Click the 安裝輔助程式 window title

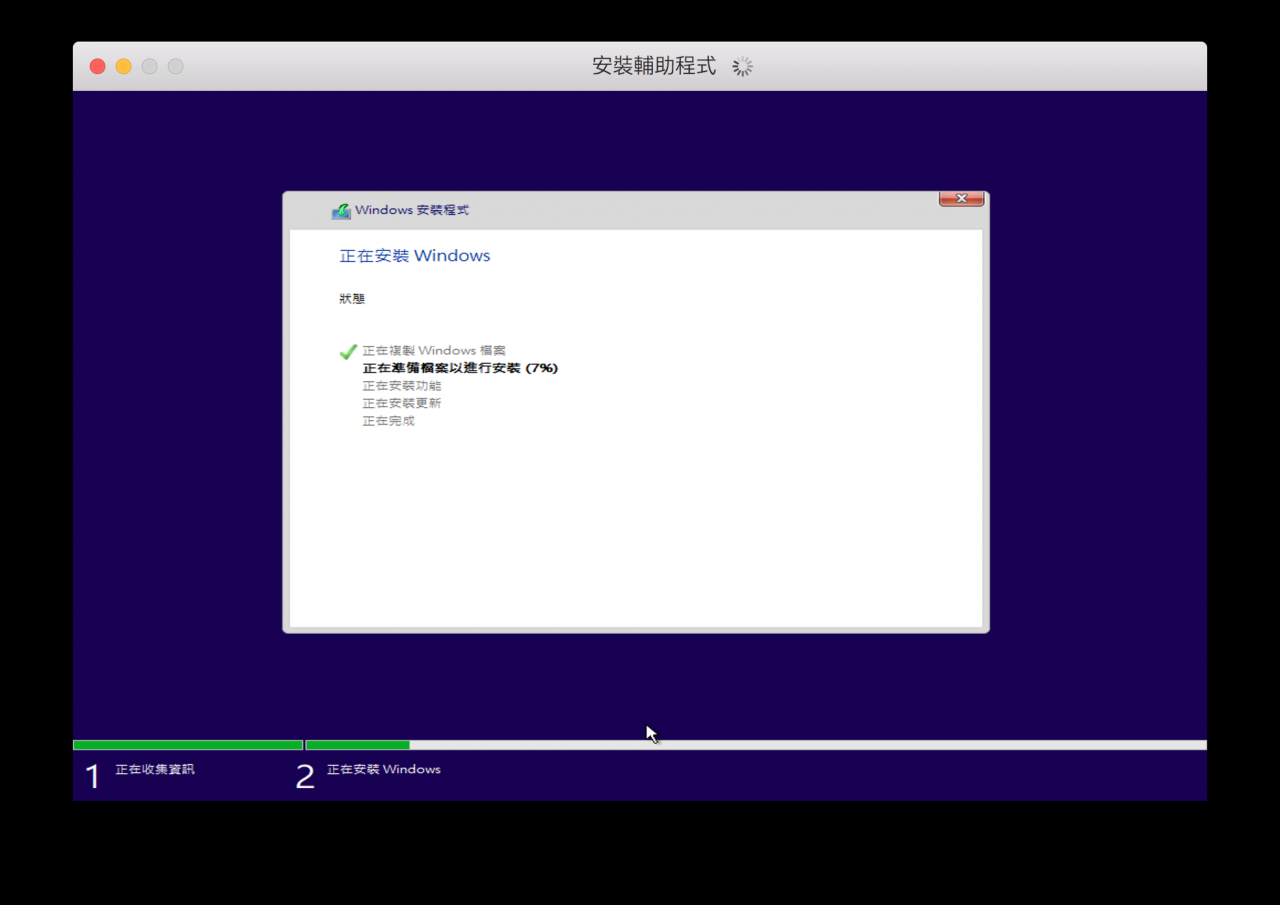pyautogui.click(x=654, y=66)
